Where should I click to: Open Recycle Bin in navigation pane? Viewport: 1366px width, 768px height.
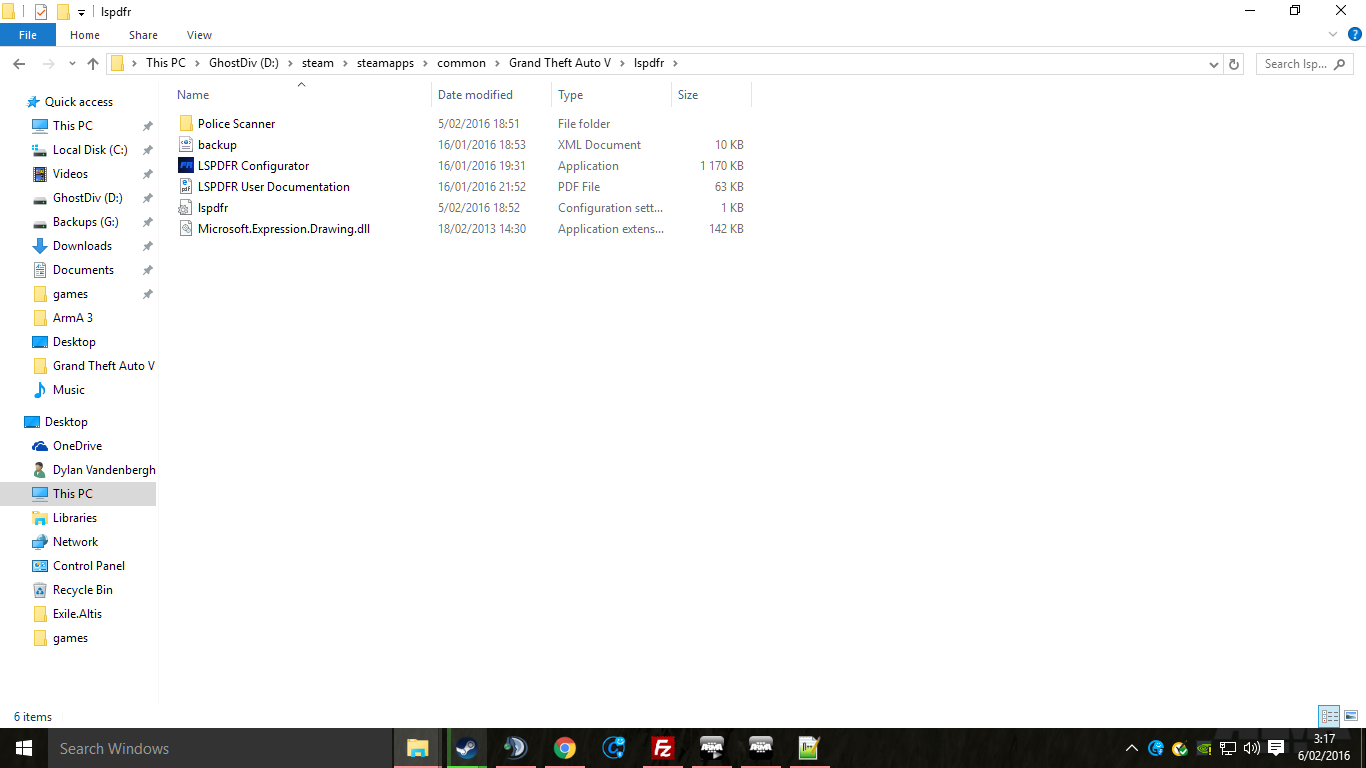tap(83, 590)
